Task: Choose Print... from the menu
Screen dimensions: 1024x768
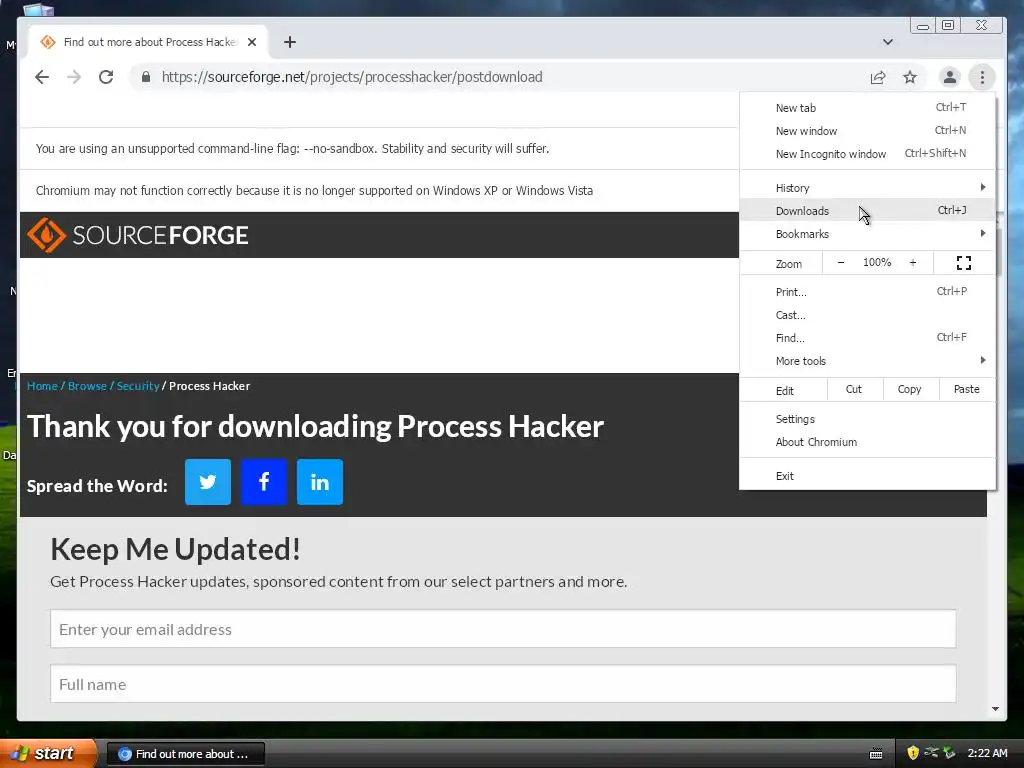Action: 867,292
